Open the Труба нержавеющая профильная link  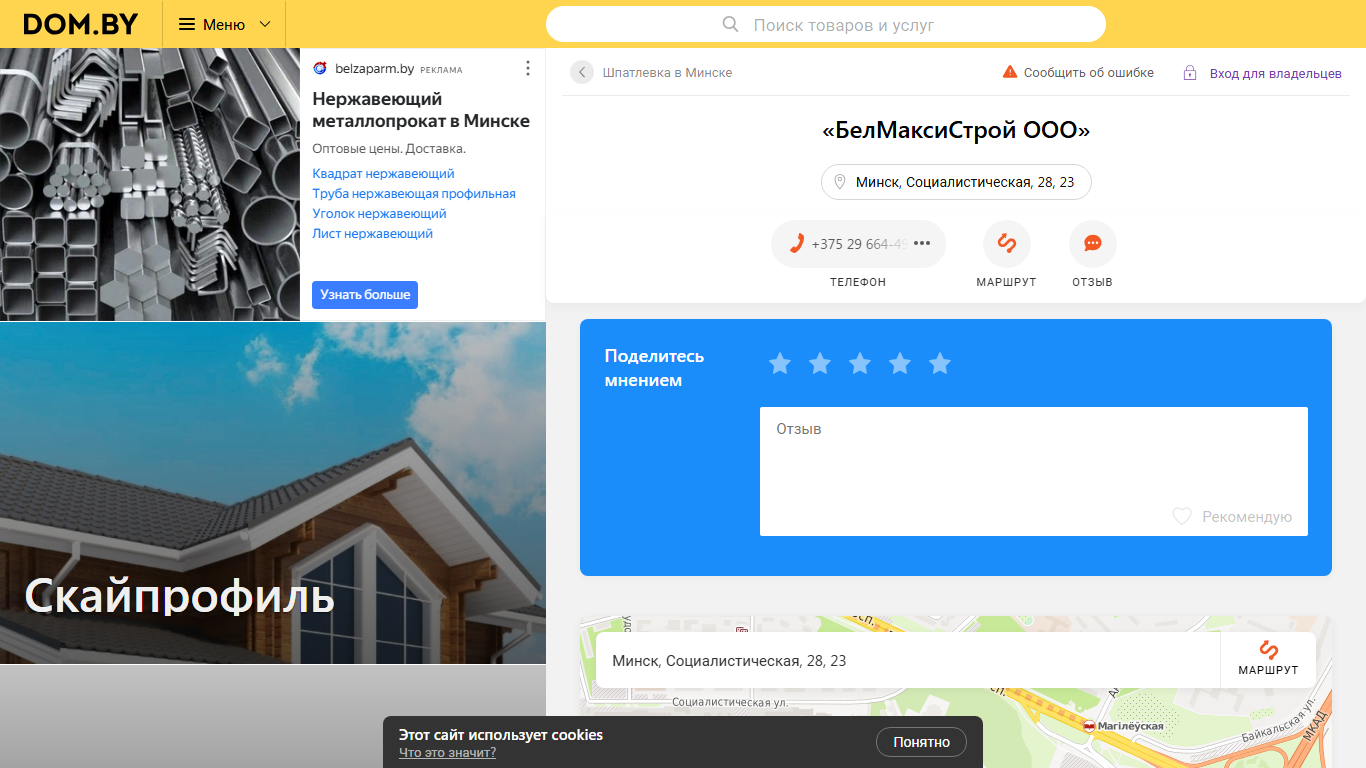point(414,194)
